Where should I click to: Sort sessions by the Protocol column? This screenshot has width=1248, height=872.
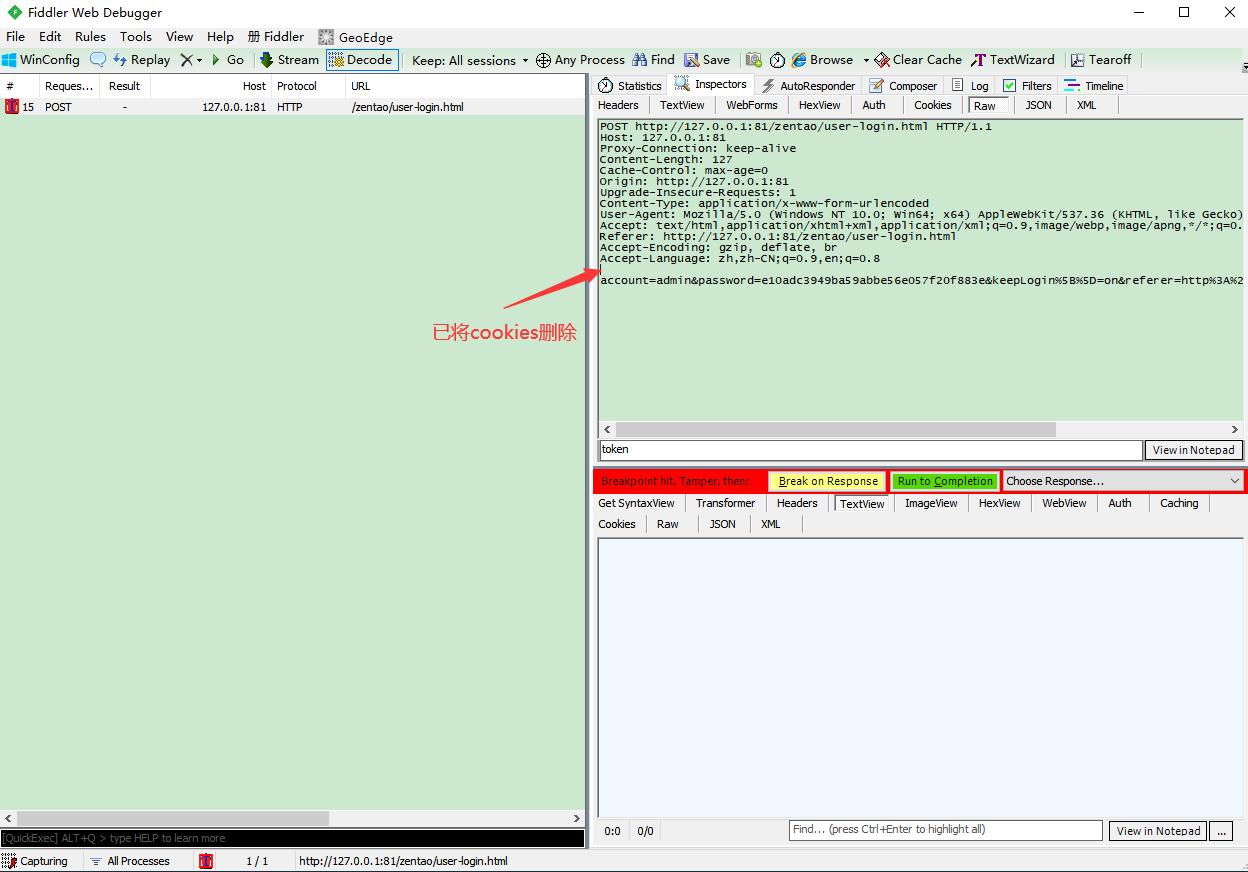[307, 86]
